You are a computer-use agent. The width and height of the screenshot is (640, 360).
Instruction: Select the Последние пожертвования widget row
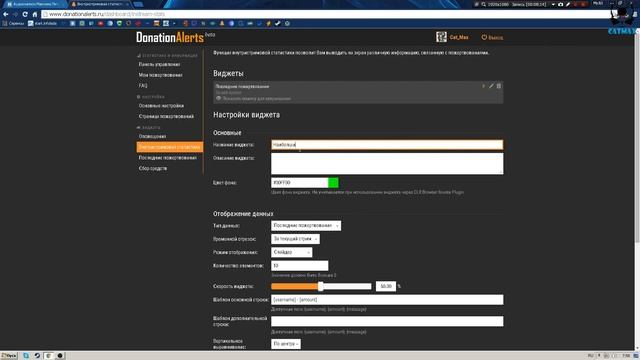click(x=358, y=92)
